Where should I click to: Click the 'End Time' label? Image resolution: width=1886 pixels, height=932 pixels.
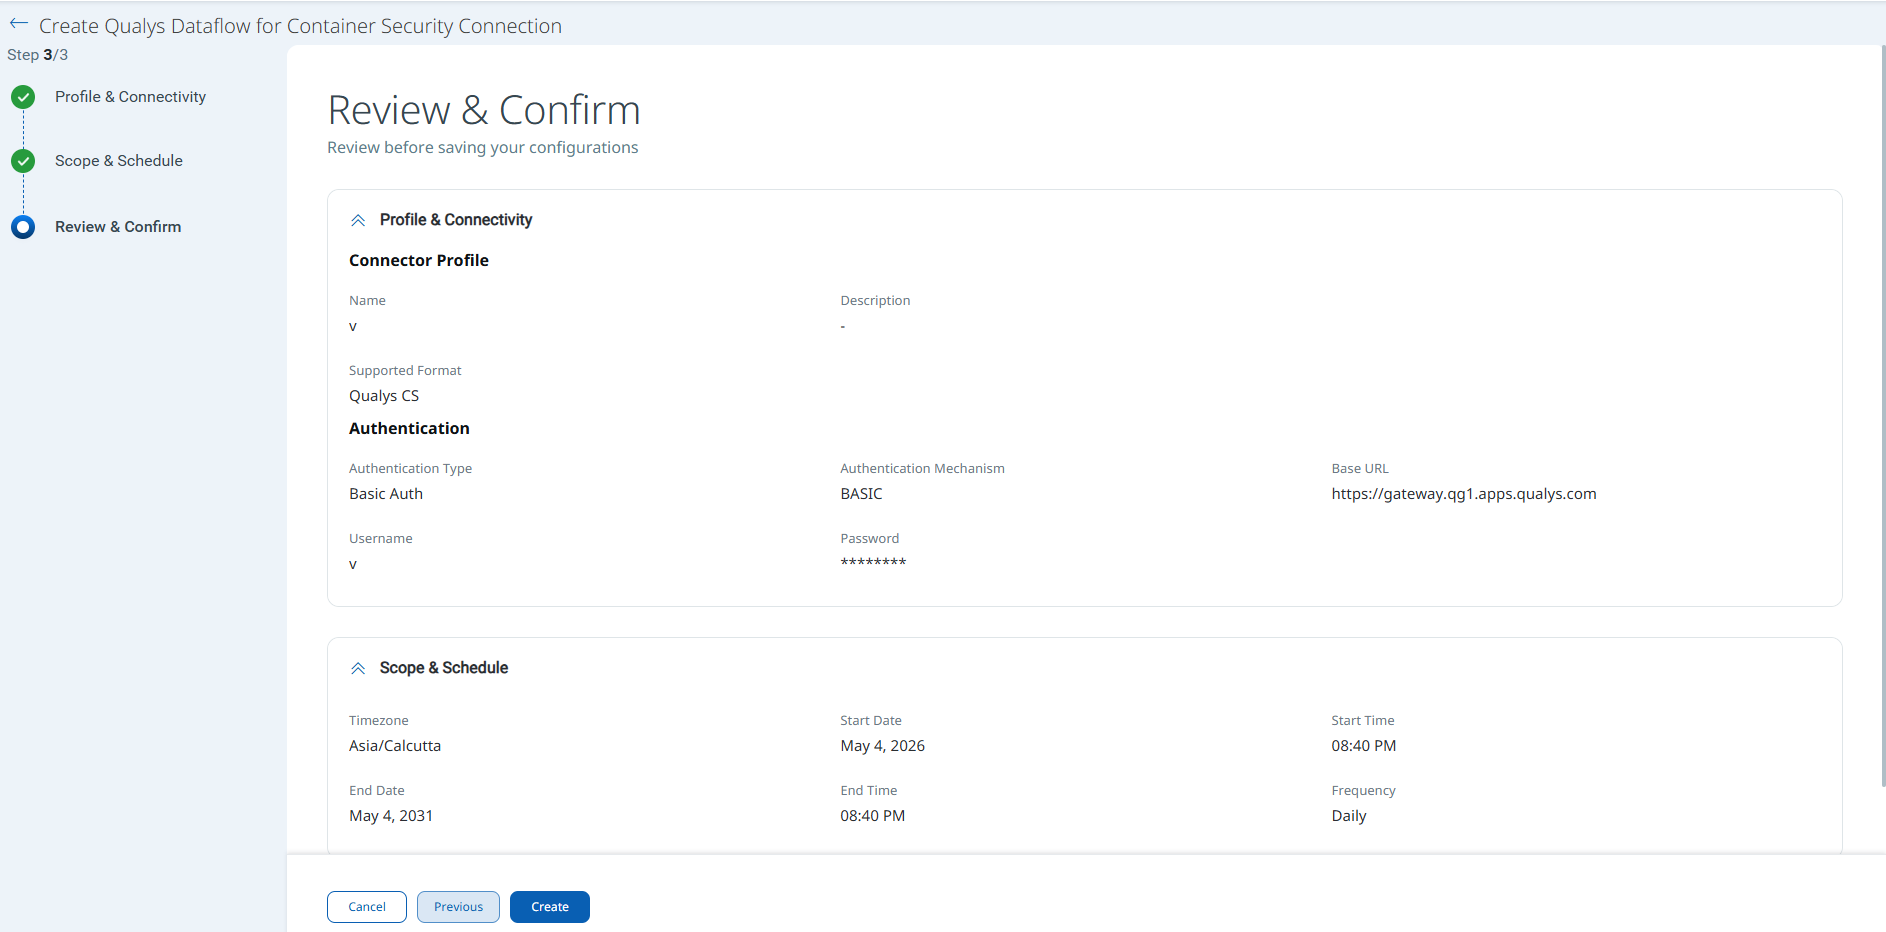tap(869, 790)
